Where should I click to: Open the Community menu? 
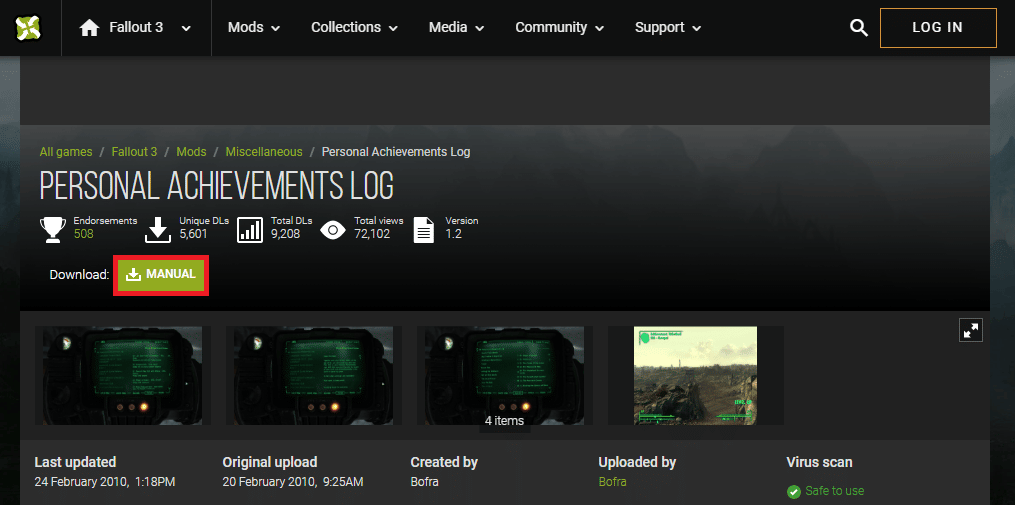tap(559, 28)
